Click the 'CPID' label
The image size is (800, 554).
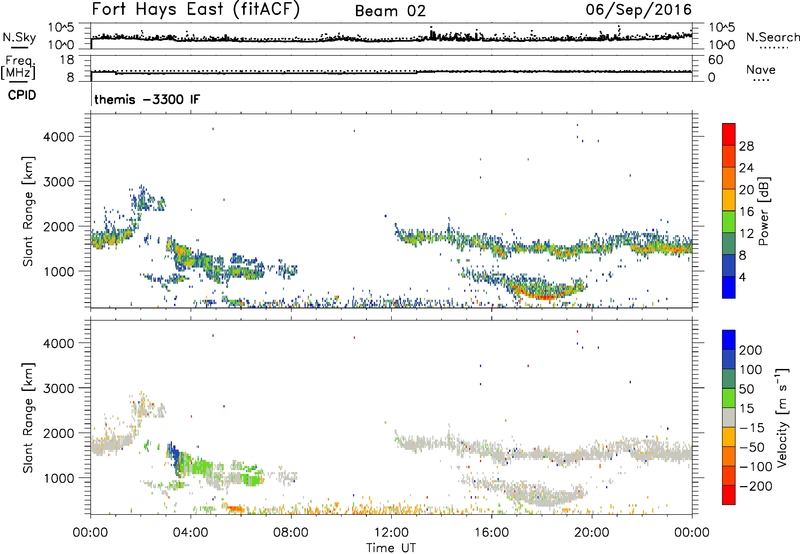22,95
